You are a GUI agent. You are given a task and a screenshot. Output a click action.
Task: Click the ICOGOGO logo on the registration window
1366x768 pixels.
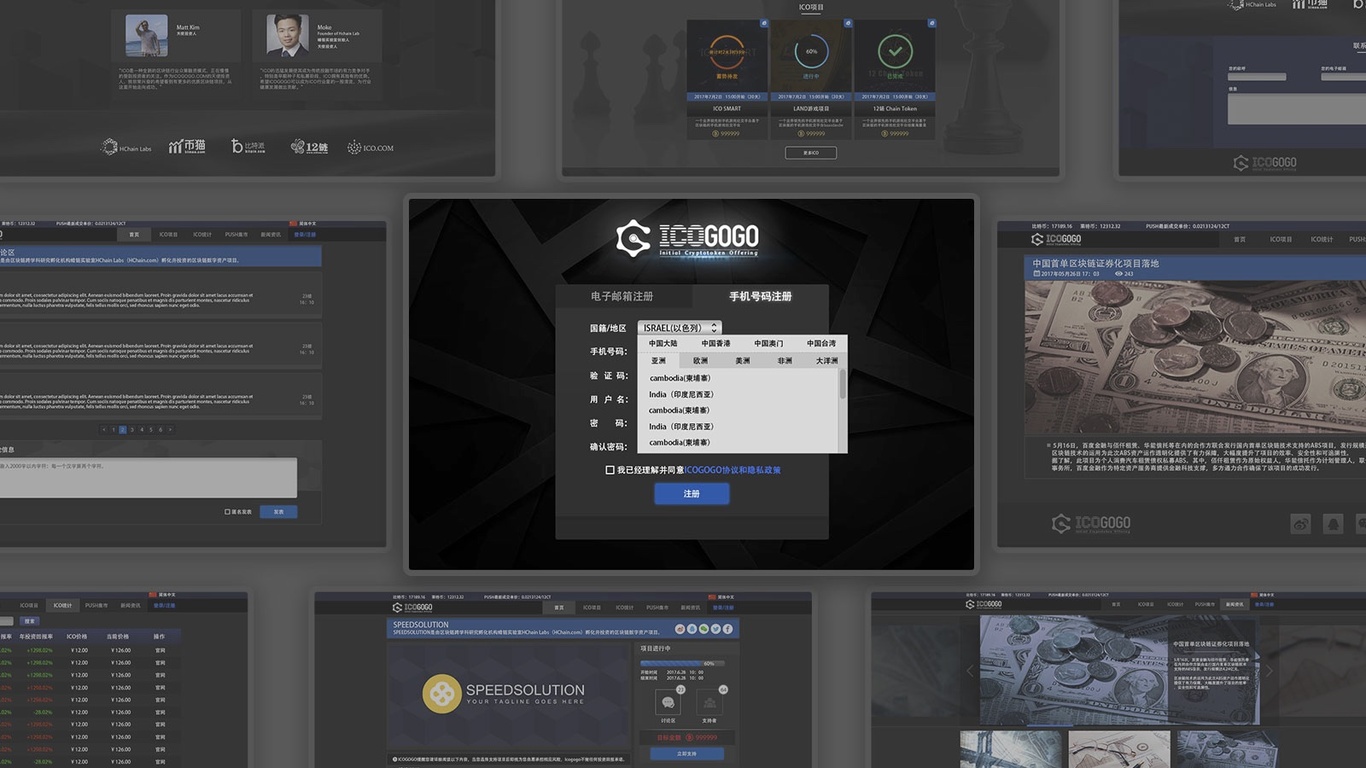pos(688,240)
